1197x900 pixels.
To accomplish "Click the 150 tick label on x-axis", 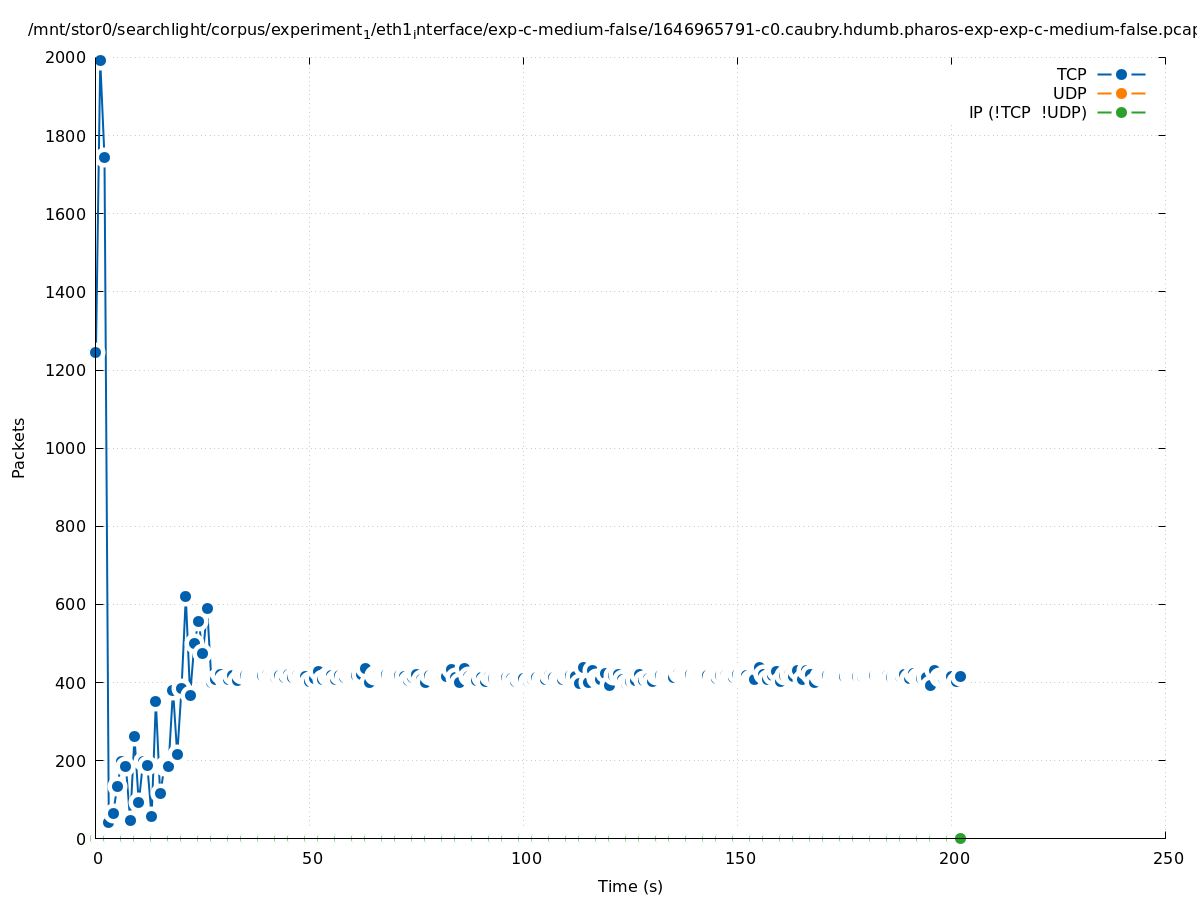I will coord(739,859).
